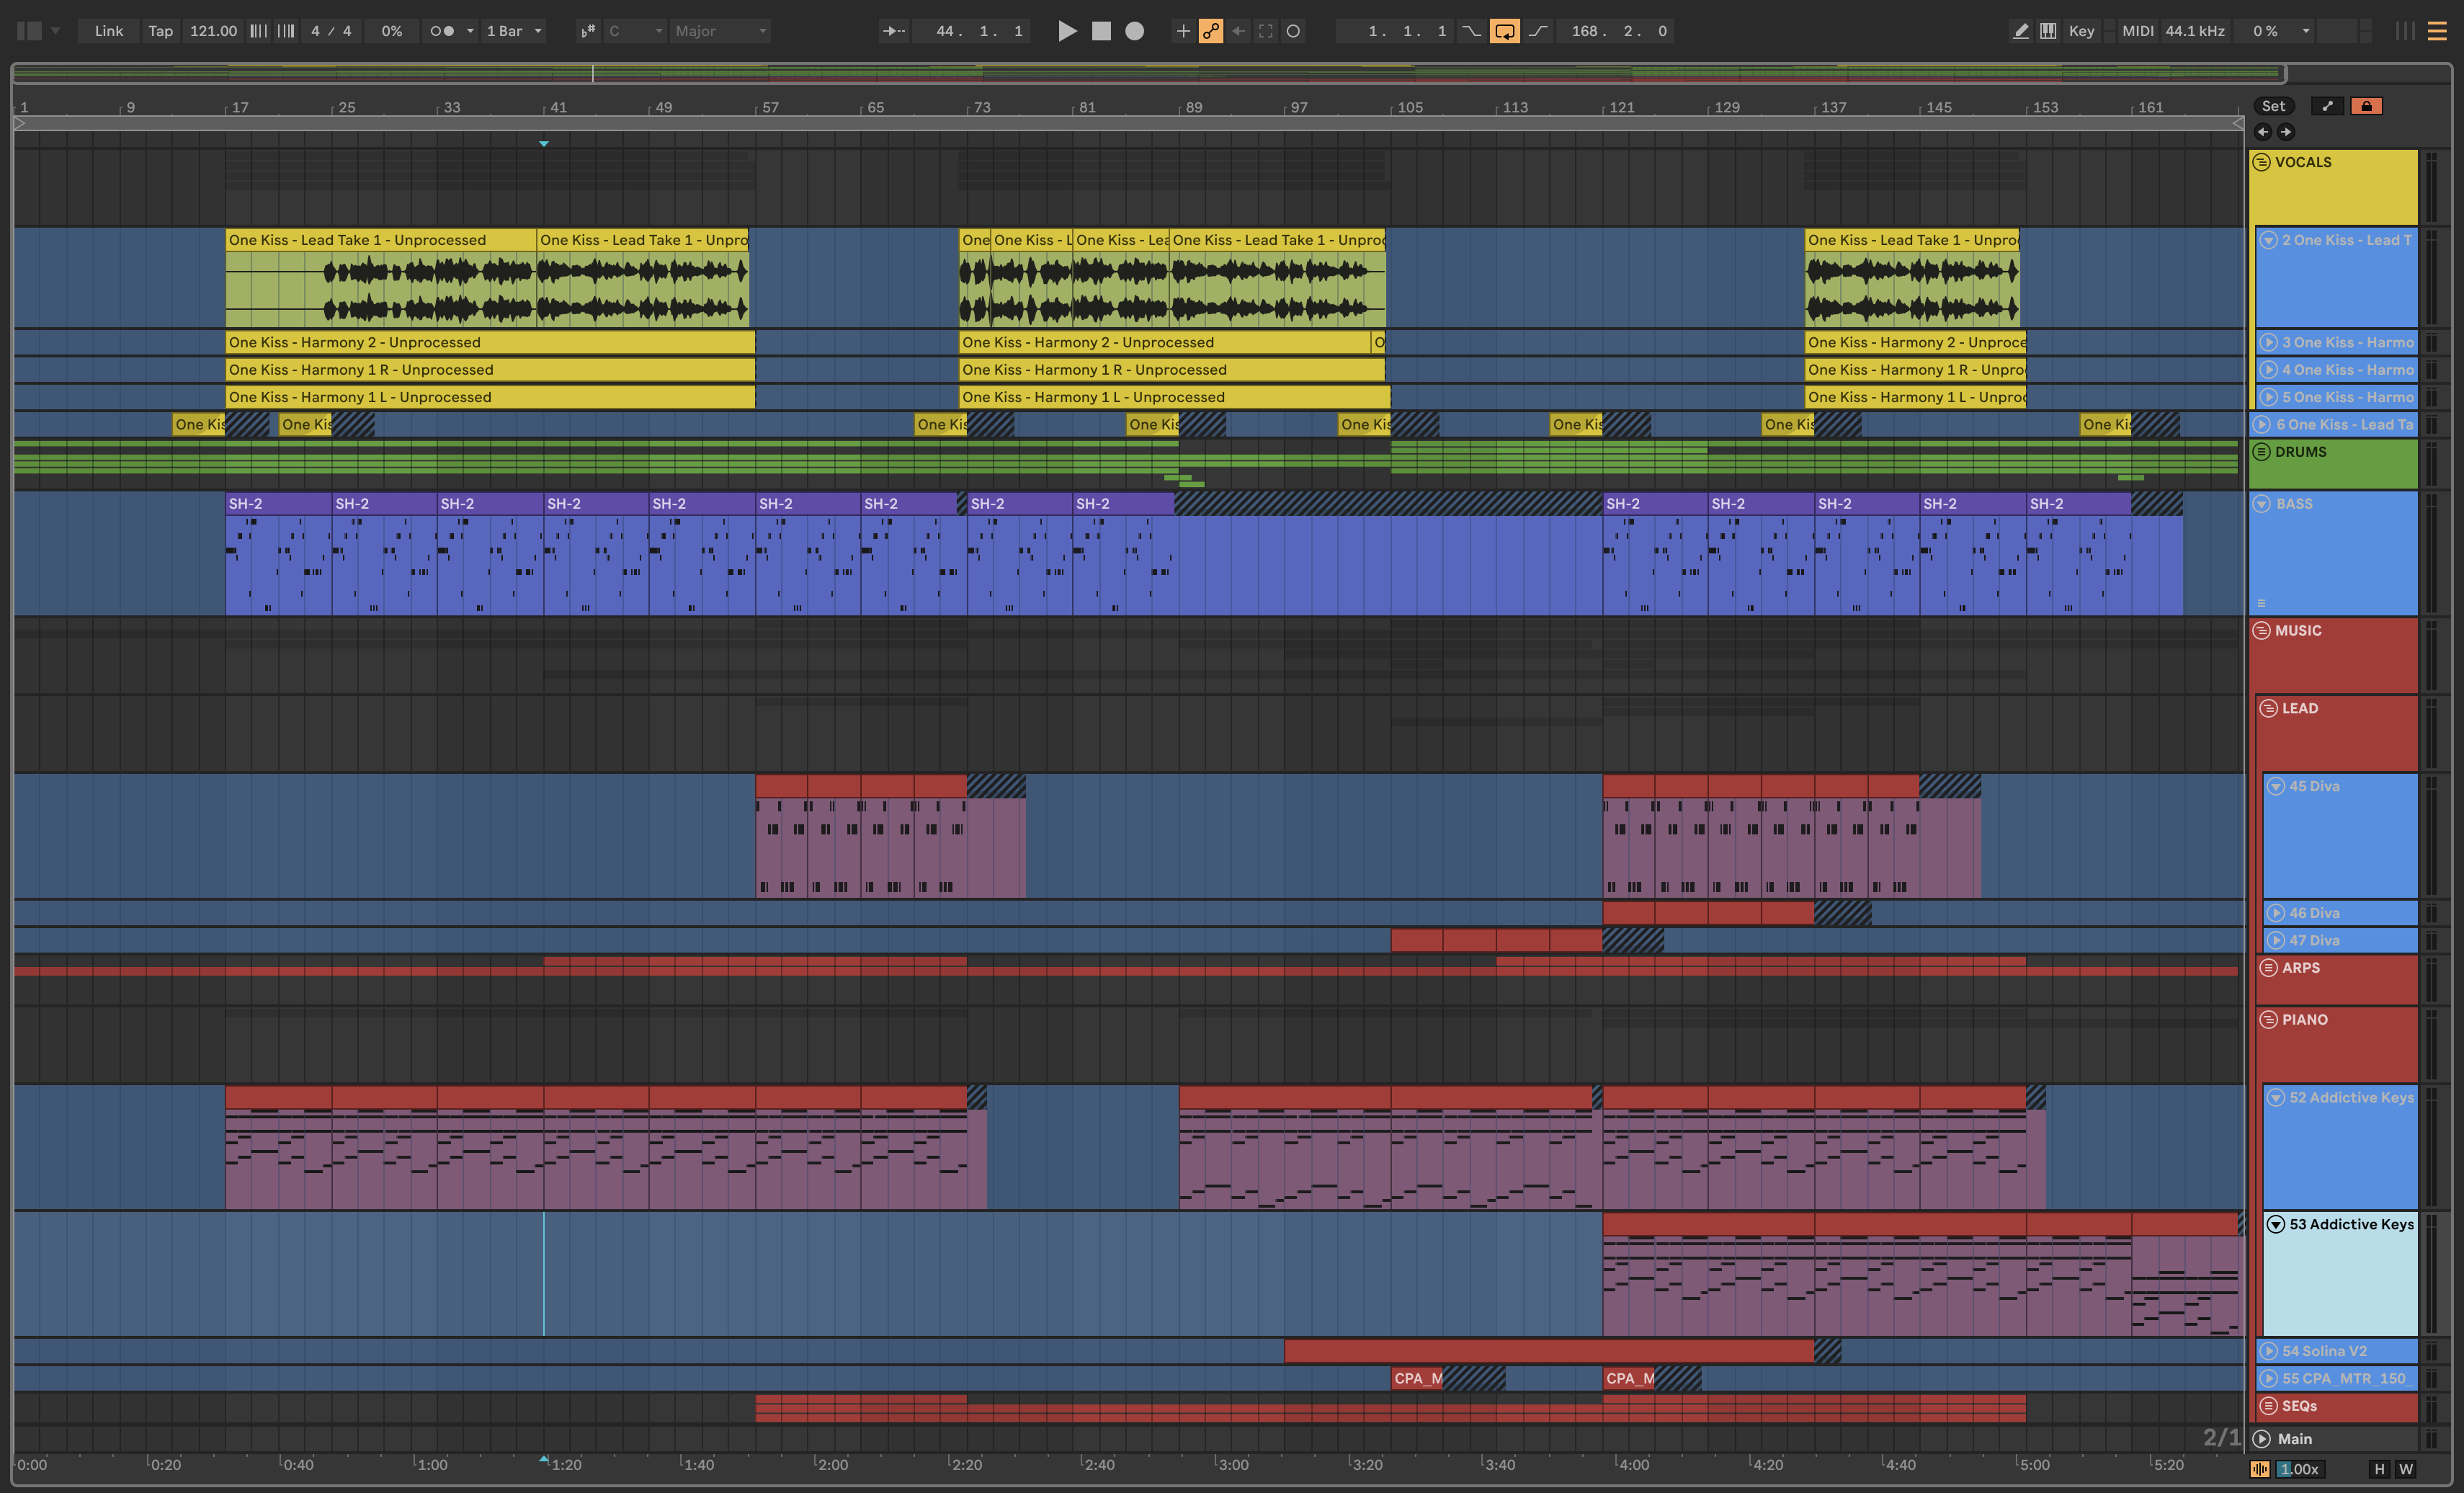The image size is (2464, 1493).
Task: Click the Follow playback arrow icon
Action: 893,31
